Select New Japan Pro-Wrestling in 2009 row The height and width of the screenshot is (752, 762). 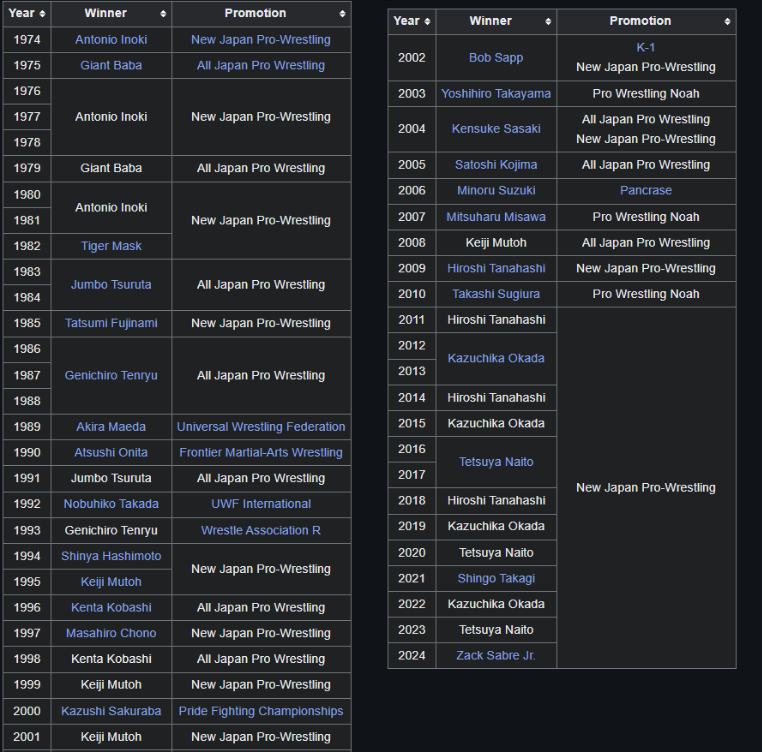(645, 268)
